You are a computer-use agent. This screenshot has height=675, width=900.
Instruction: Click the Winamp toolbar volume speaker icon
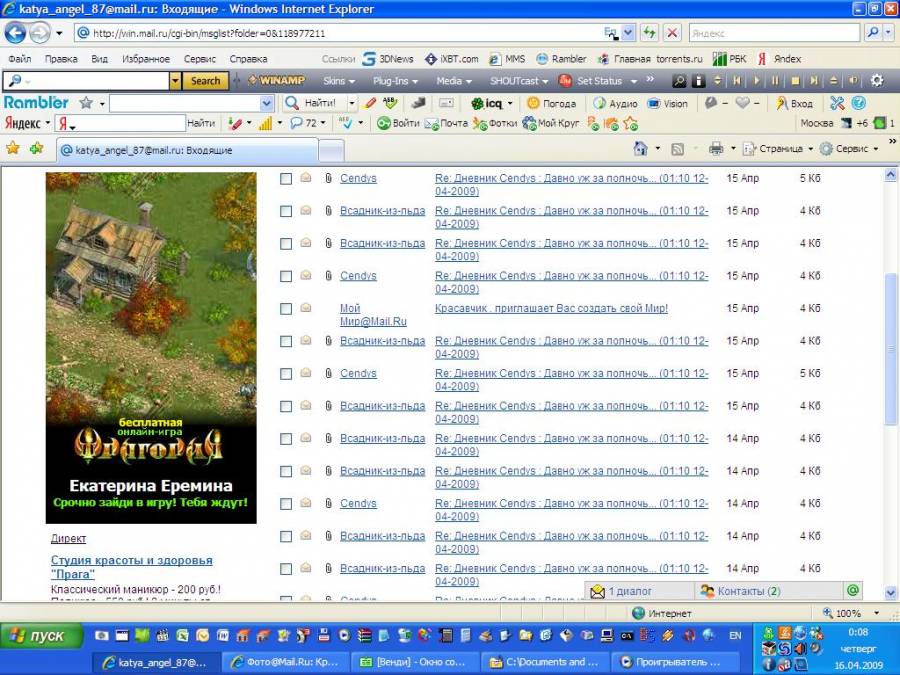[854, 81]
